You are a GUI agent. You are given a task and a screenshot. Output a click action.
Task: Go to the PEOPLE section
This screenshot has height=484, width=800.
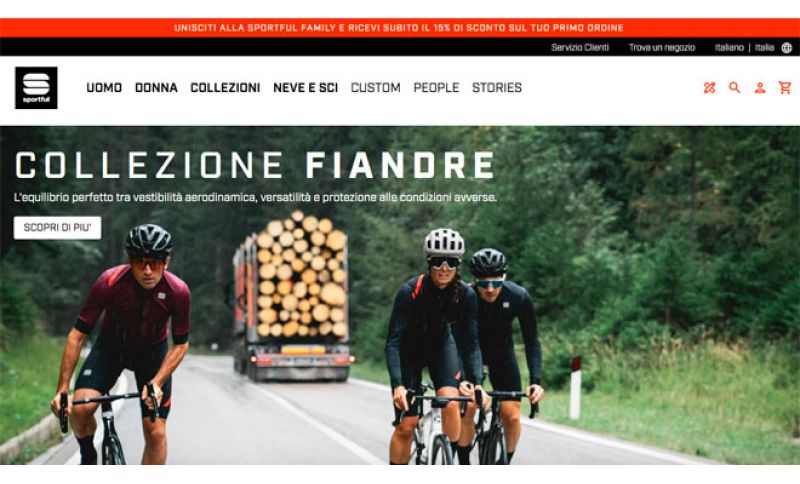(x=436, y=88)
